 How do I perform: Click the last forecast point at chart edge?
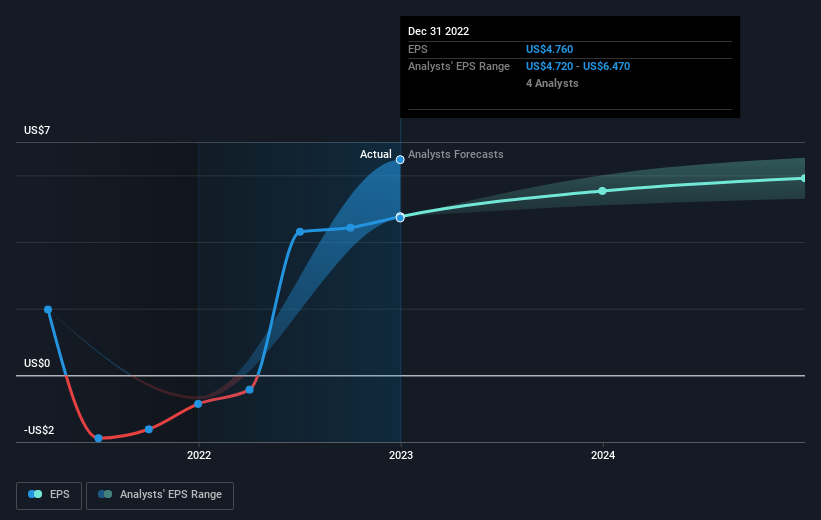(804, 179)
